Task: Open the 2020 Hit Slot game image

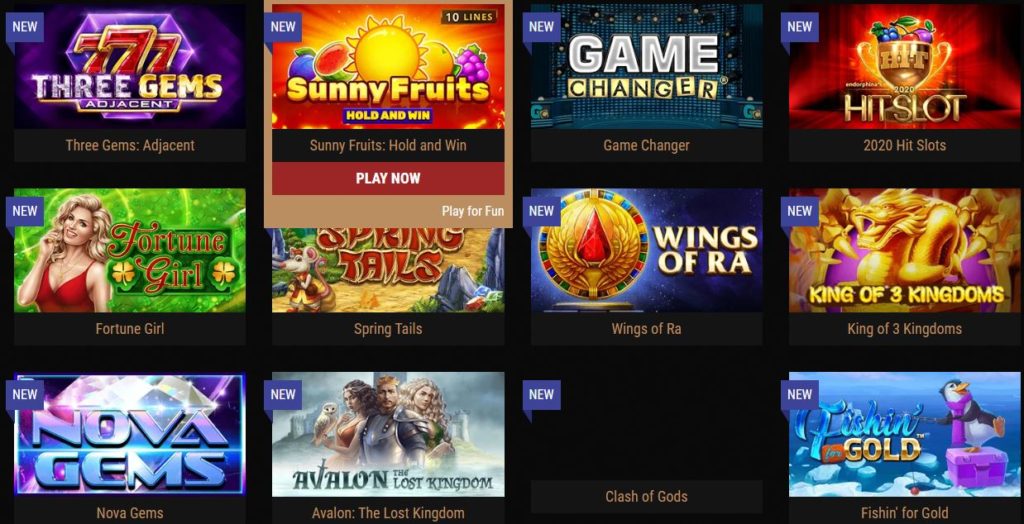Action: click(x=904, y=67)
